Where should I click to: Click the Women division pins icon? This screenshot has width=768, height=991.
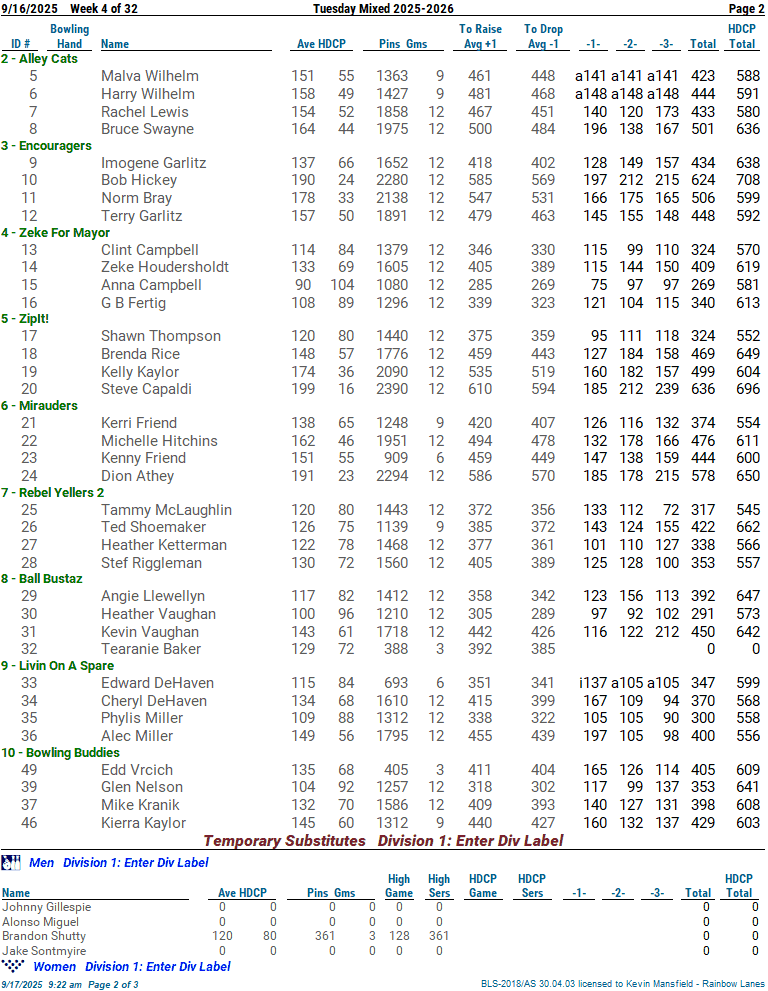[13, 966]
